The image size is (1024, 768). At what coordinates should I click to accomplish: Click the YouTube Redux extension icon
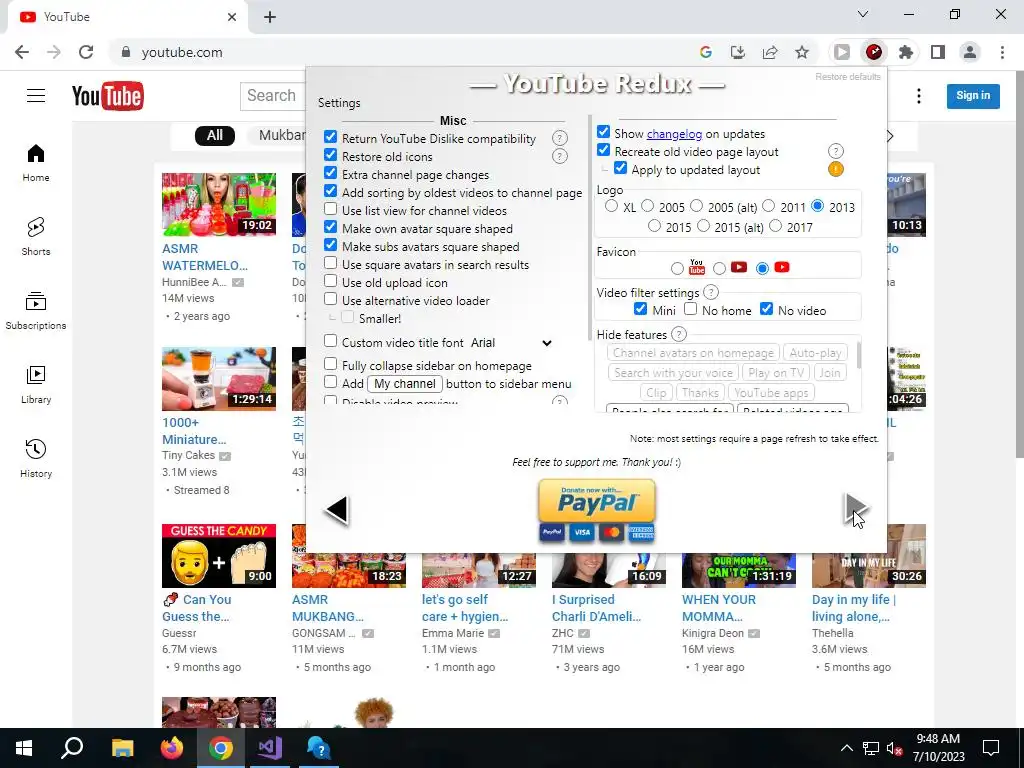click(x=874, y=52)
